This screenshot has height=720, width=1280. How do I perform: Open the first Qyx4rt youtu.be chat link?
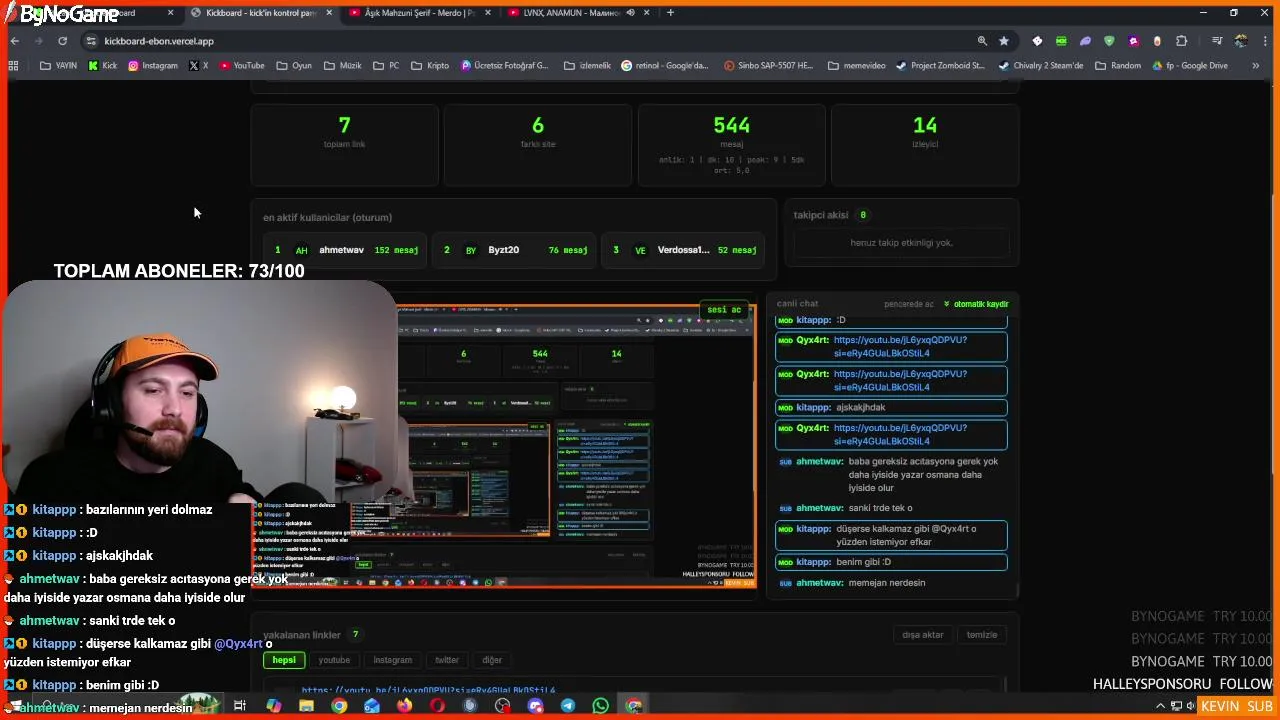pos(900,346)
